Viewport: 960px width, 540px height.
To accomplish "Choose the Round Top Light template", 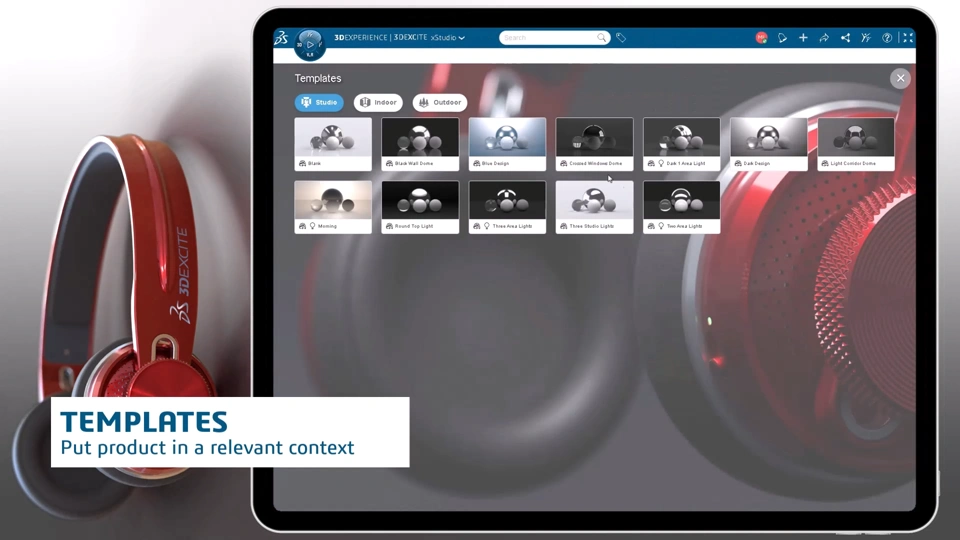I will 420,207.
